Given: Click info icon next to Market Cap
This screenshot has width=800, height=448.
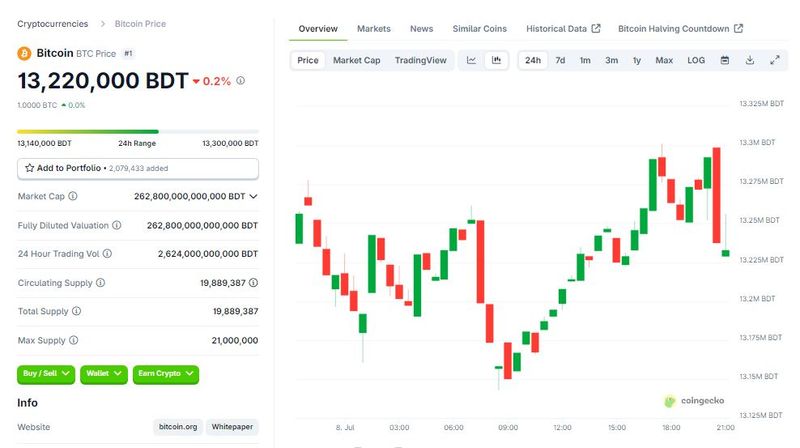Looking at the screenshot, I should tap(75, 197).
